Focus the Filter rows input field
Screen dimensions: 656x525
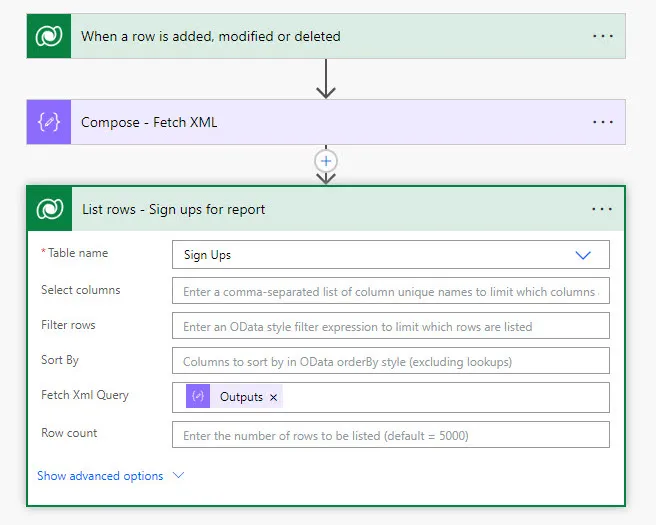coord(391,326)
